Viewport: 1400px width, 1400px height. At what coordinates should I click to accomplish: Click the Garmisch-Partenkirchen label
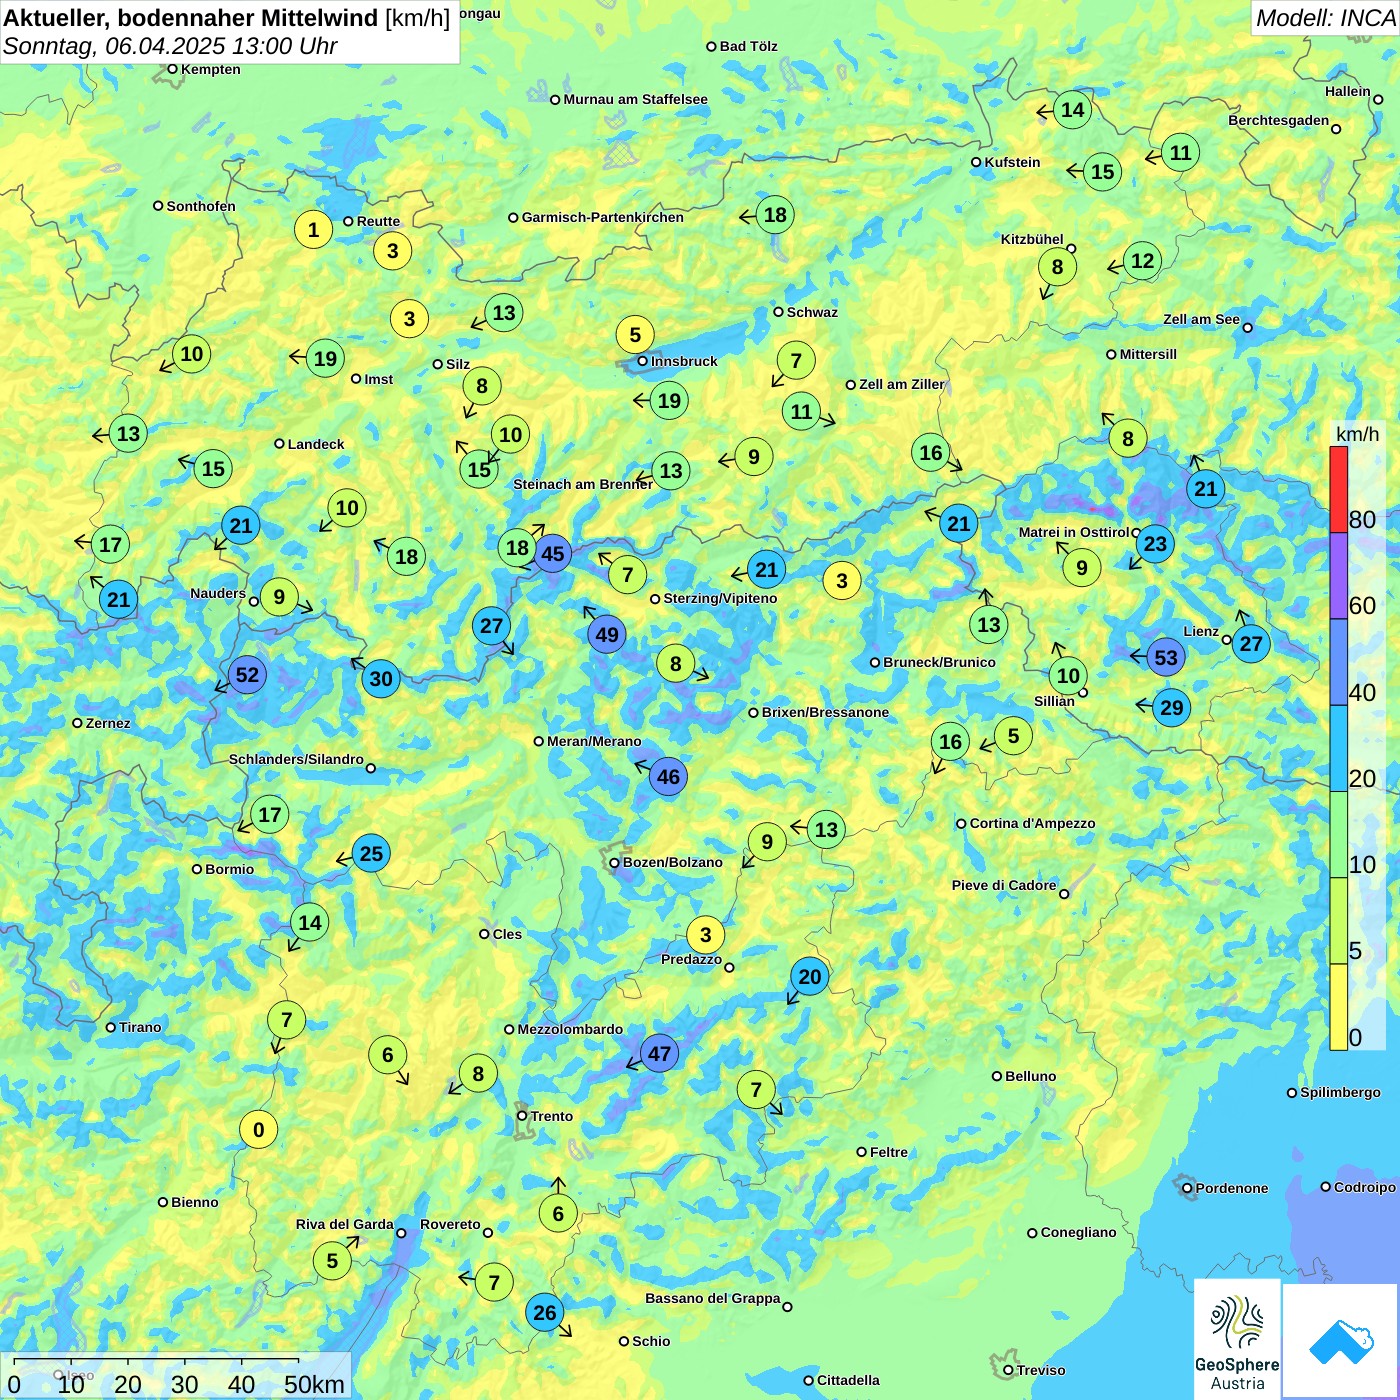pyautogui.click(x=603, y=217)
